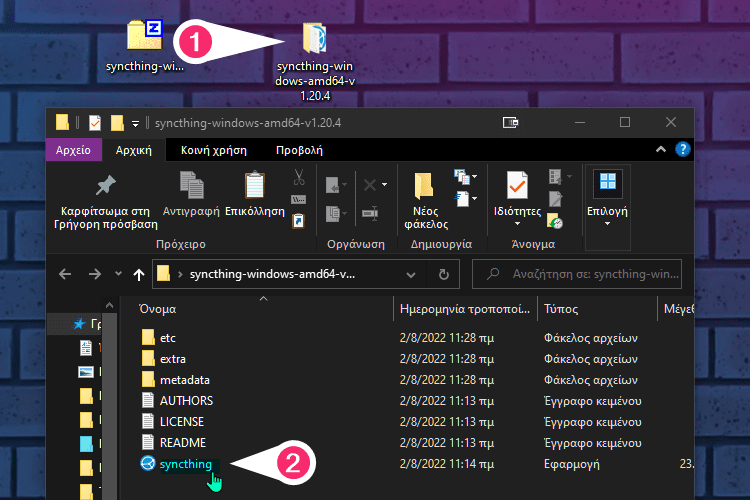Go forward with the right arrow button
The height and width of the screenshot is (500, 750).
95,274
